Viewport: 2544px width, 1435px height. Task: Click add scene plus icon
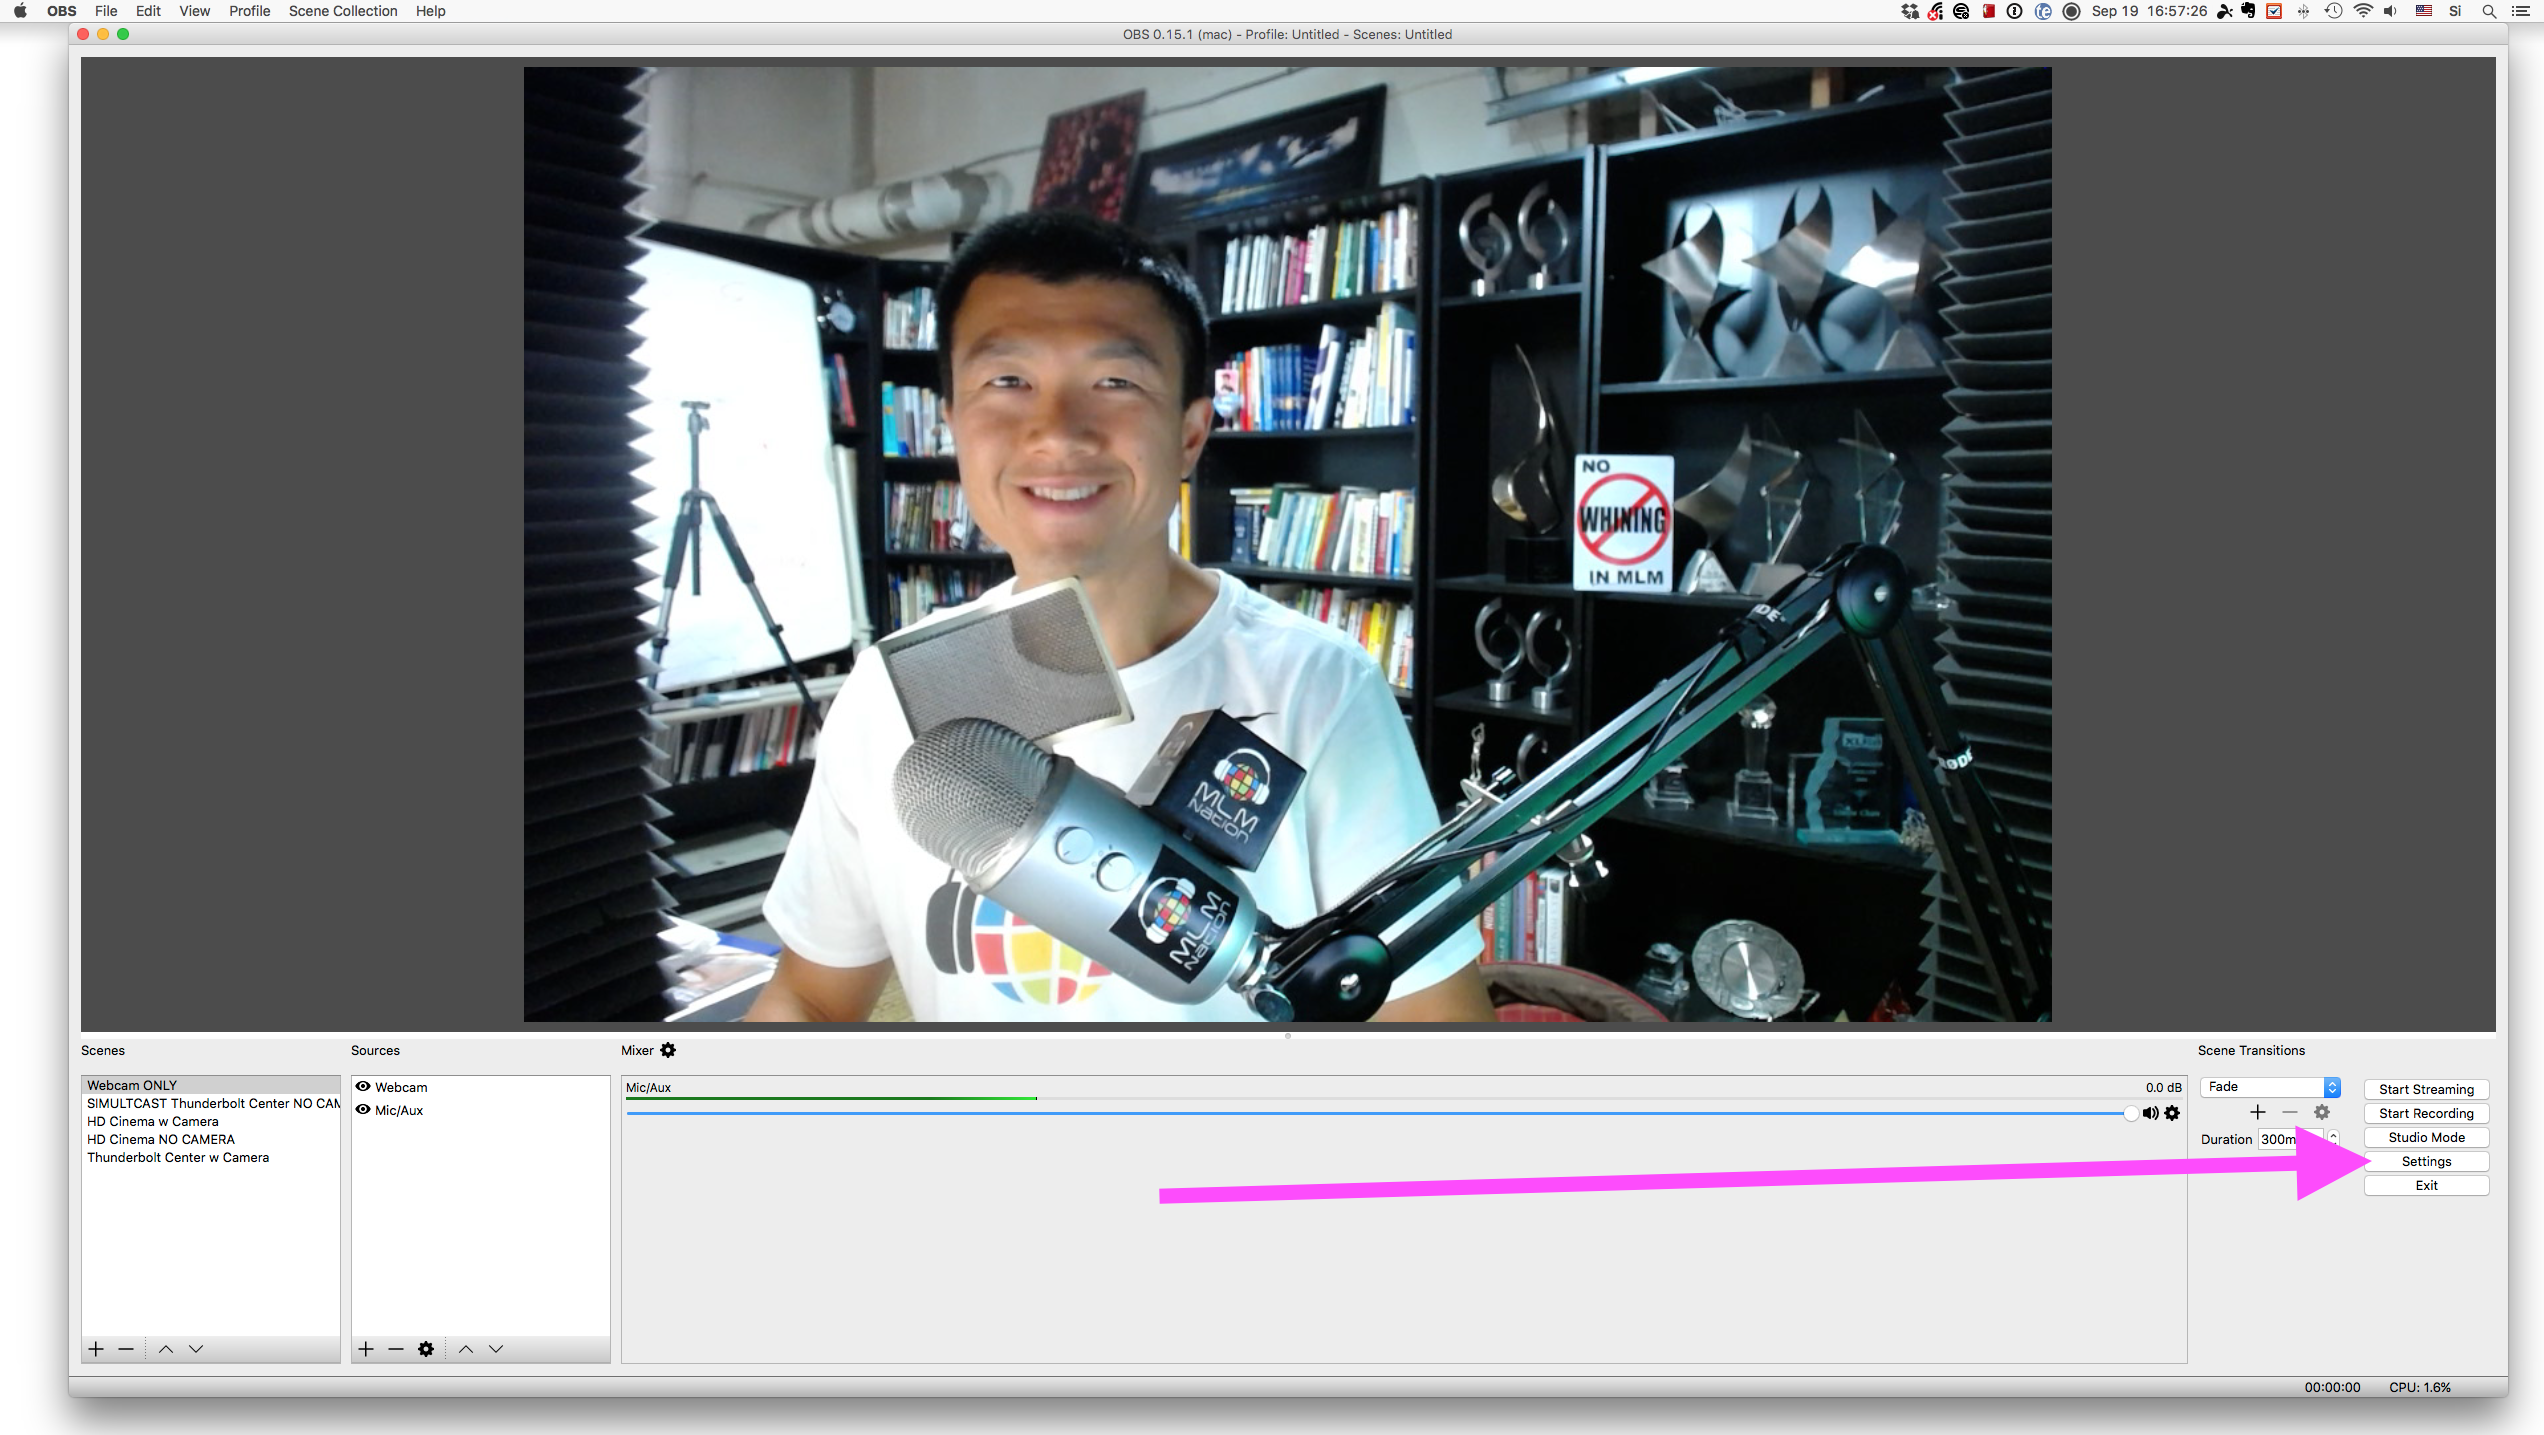94,1348
